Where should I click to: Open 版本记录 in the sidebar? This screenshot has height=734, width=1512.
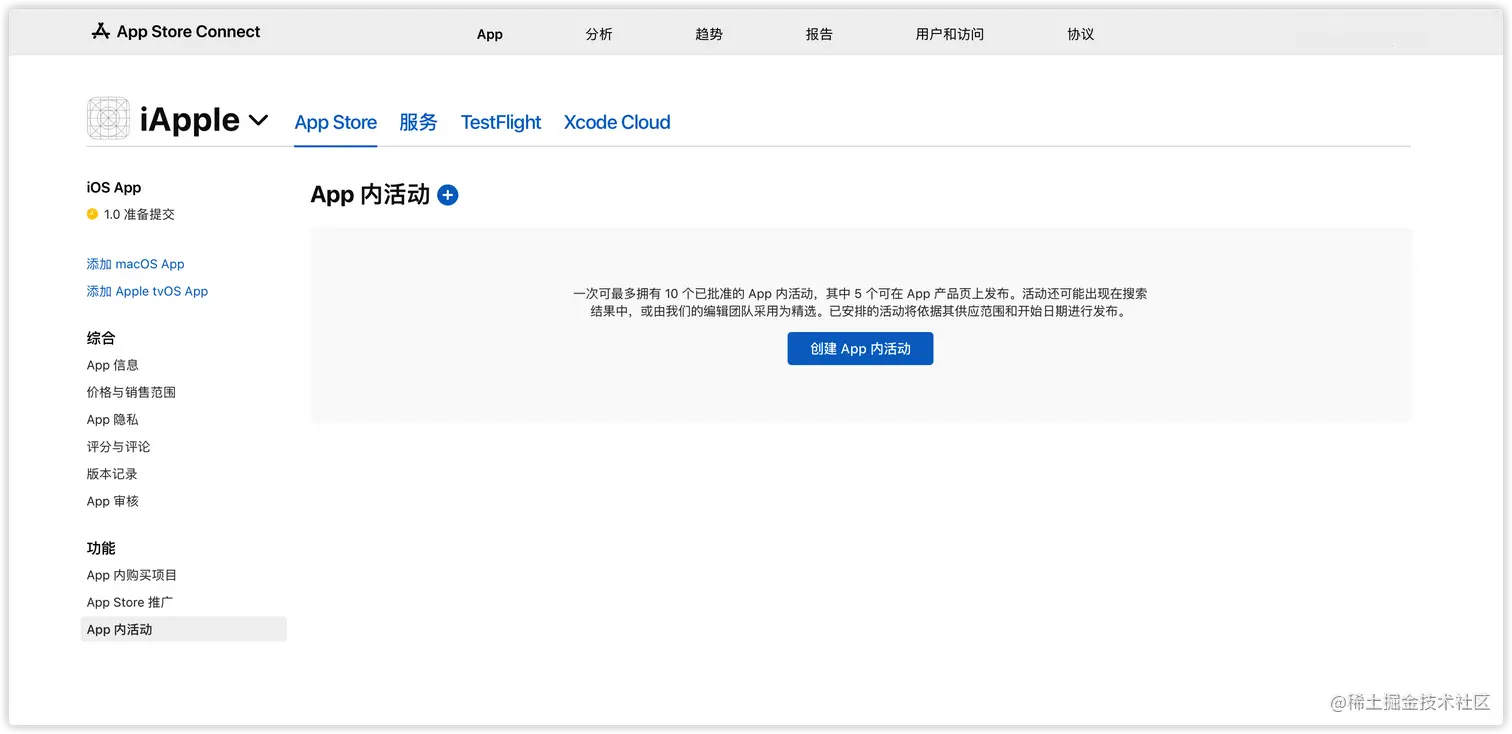tap(112, 474)
